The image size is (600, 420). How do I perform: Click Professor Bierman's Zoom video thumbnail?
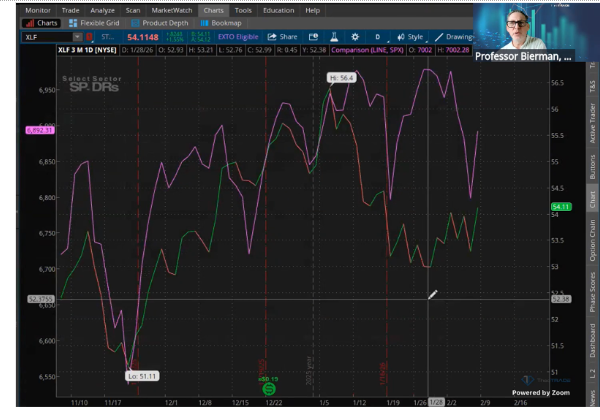536,31
